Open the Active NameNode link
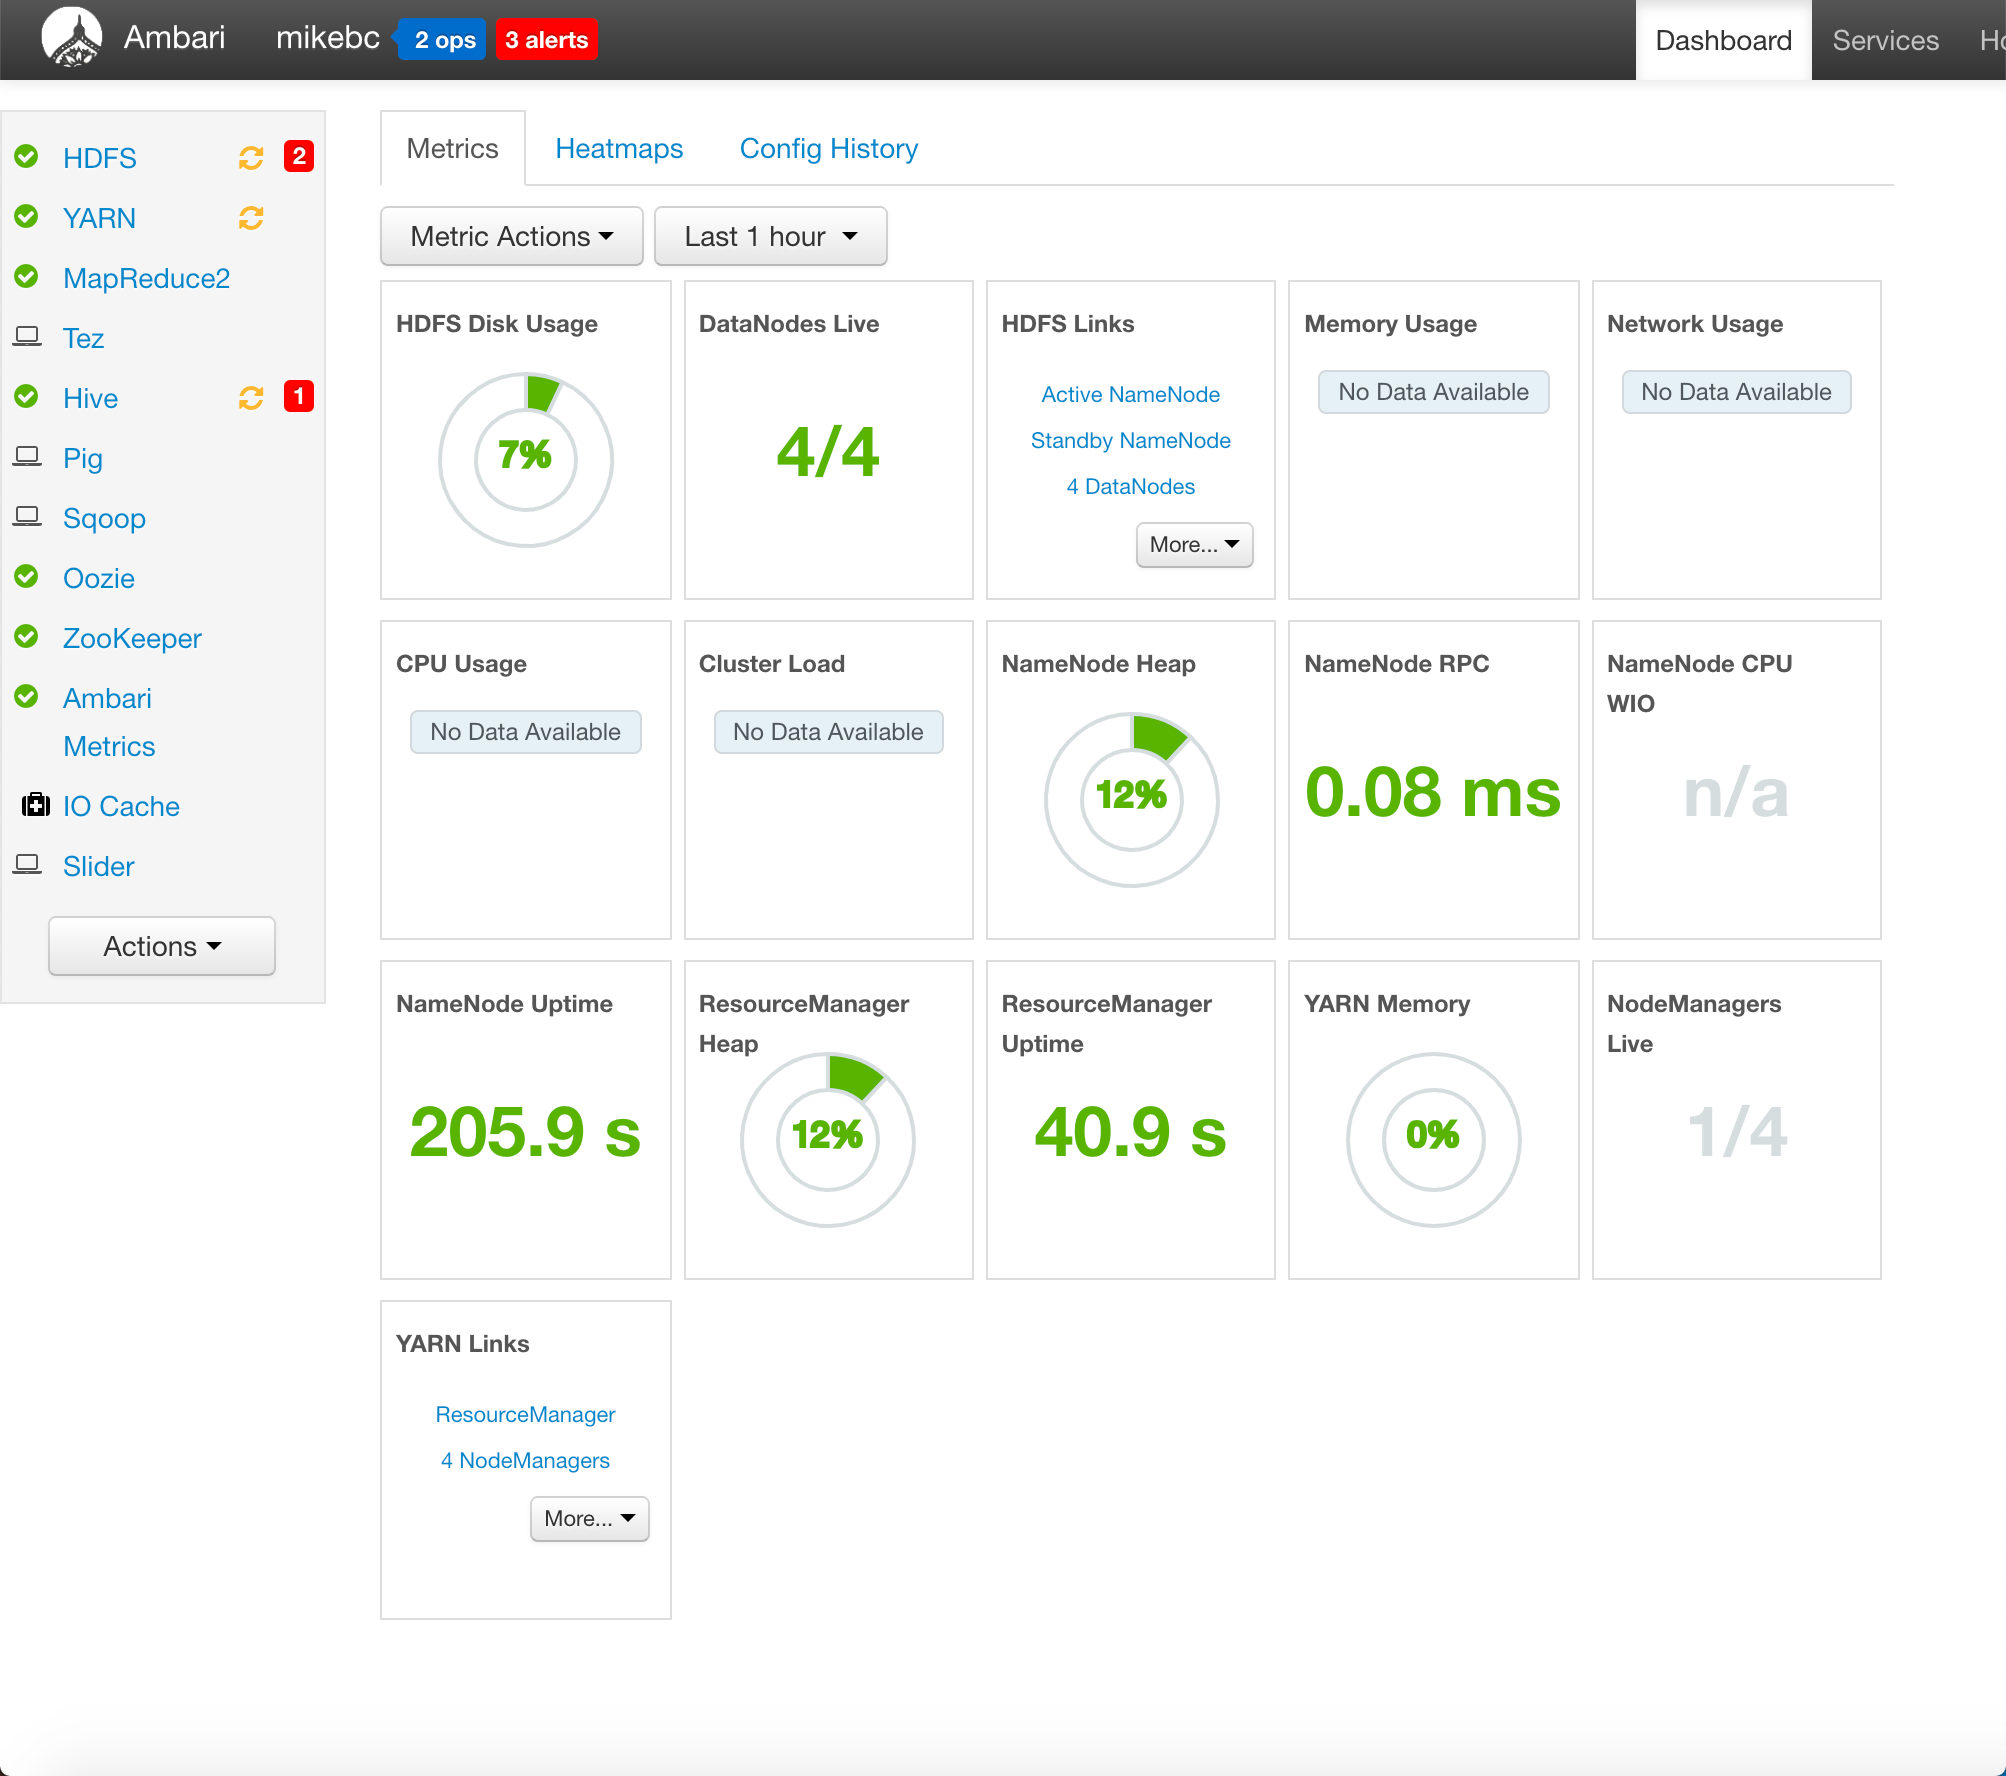This screenshot has height=1776, width=2006. [x=1130, y=394]
